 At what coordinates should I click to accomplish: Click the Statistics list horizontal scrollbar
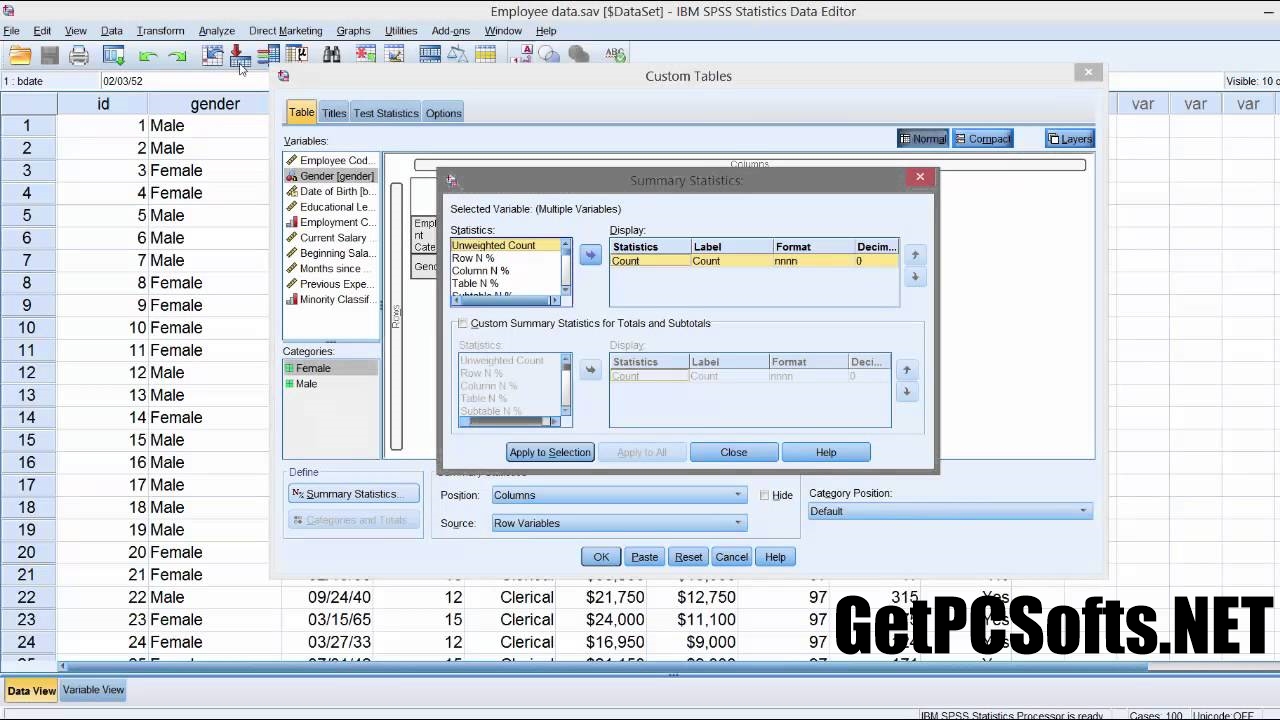pyautogui.click(x=506, y=301)
